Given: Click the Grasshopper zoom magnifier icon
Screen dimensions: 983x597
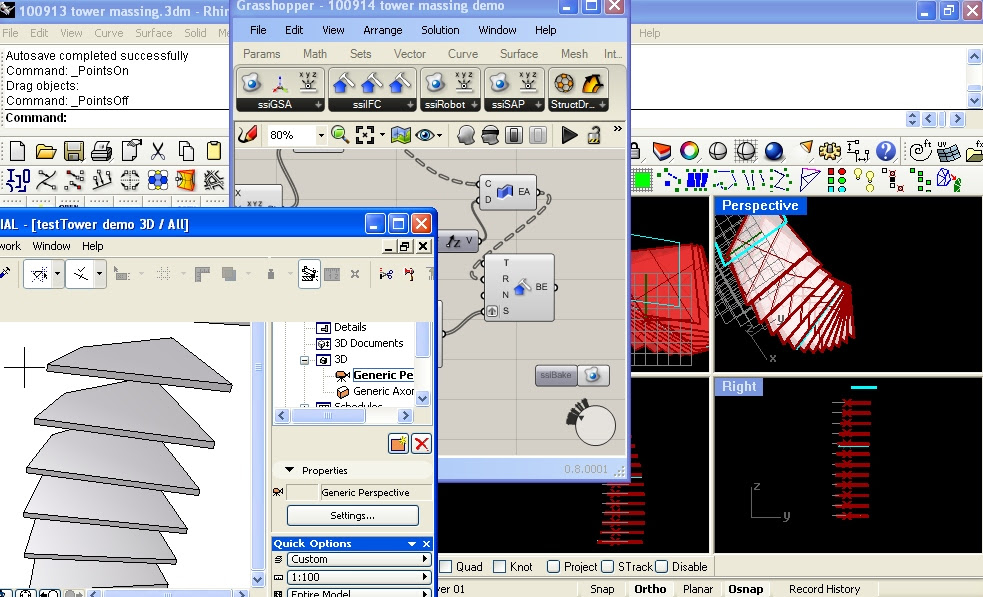Looking at the screenshot, I should point(340,134).
